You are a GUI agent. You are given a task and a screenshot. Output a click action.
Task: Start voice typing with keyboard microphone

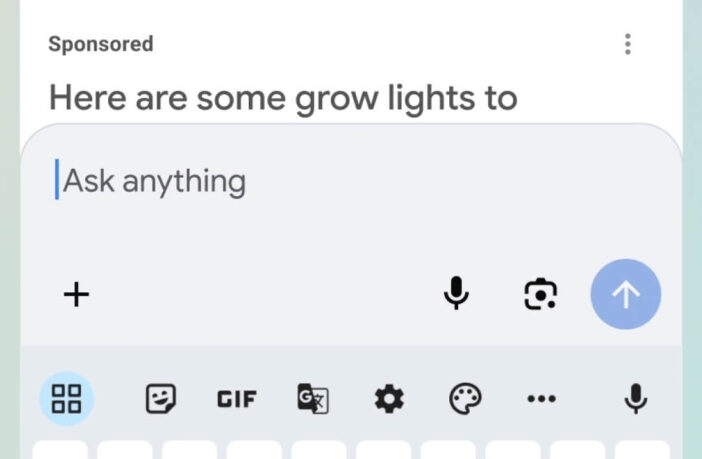click(635, 399)
